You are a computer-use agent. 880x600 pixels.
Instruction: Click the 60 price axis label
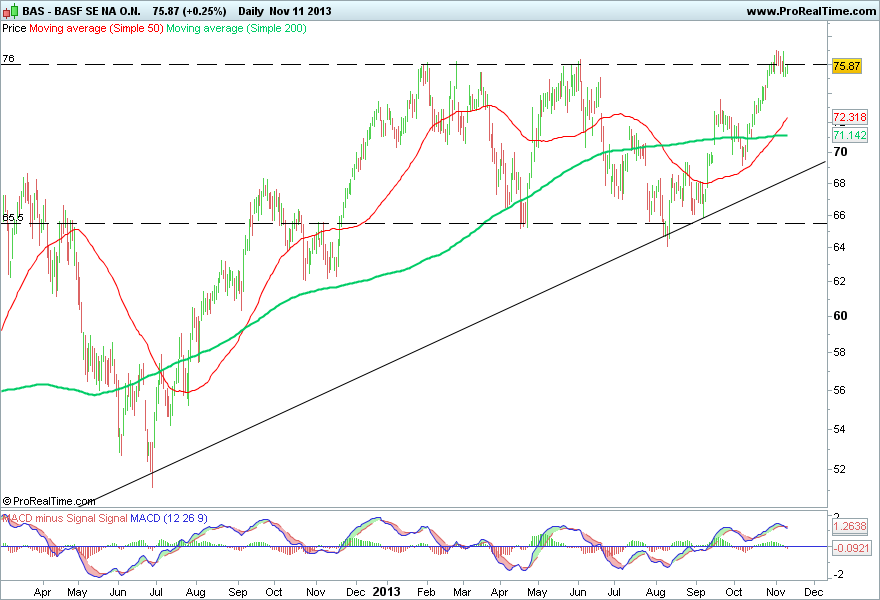point(840,315)
